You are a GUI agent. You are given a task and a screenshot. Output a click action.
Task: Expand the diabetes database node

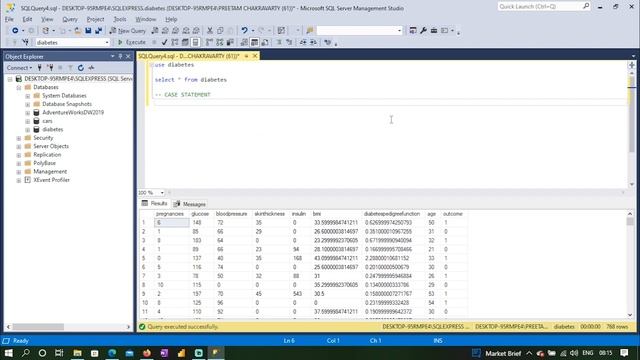(x=27, y=129)
